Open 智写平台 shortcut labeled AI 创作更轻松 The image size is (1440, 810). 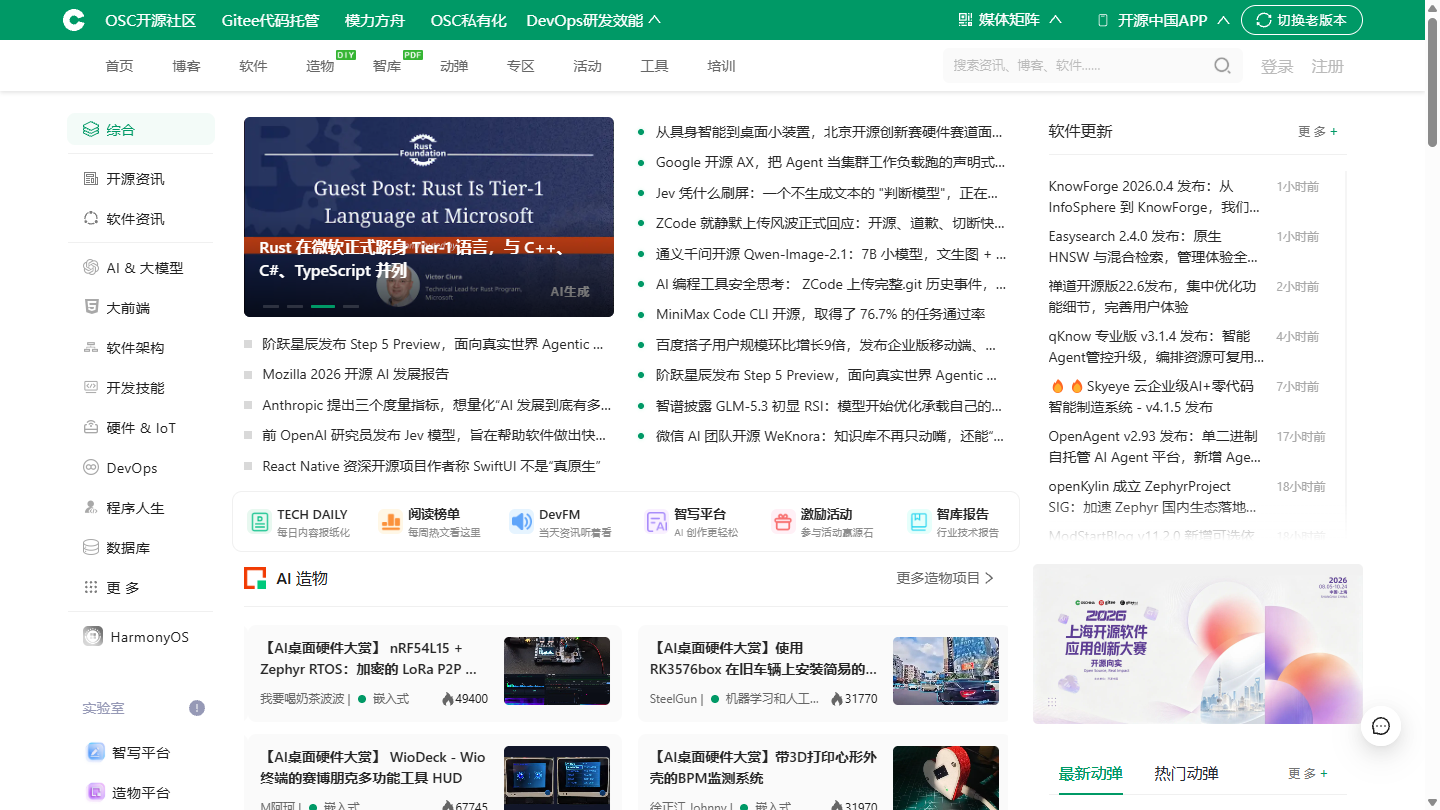click(692, 522)
